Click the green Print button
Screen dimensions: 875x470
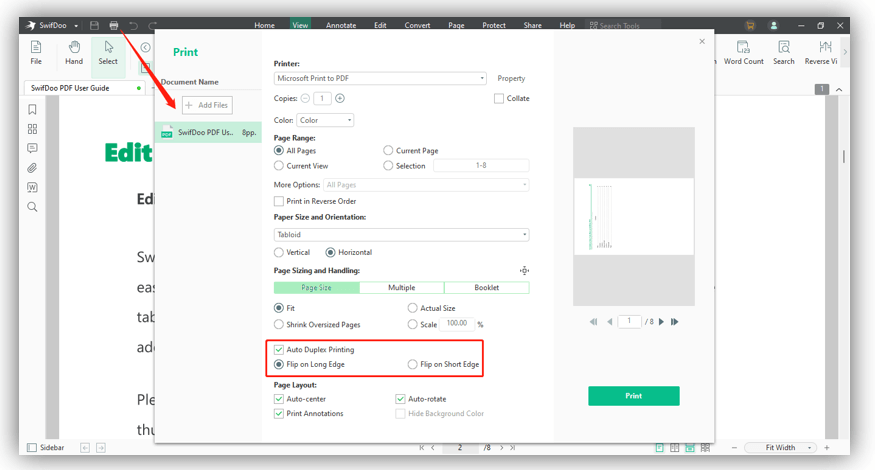click(633, 396)
